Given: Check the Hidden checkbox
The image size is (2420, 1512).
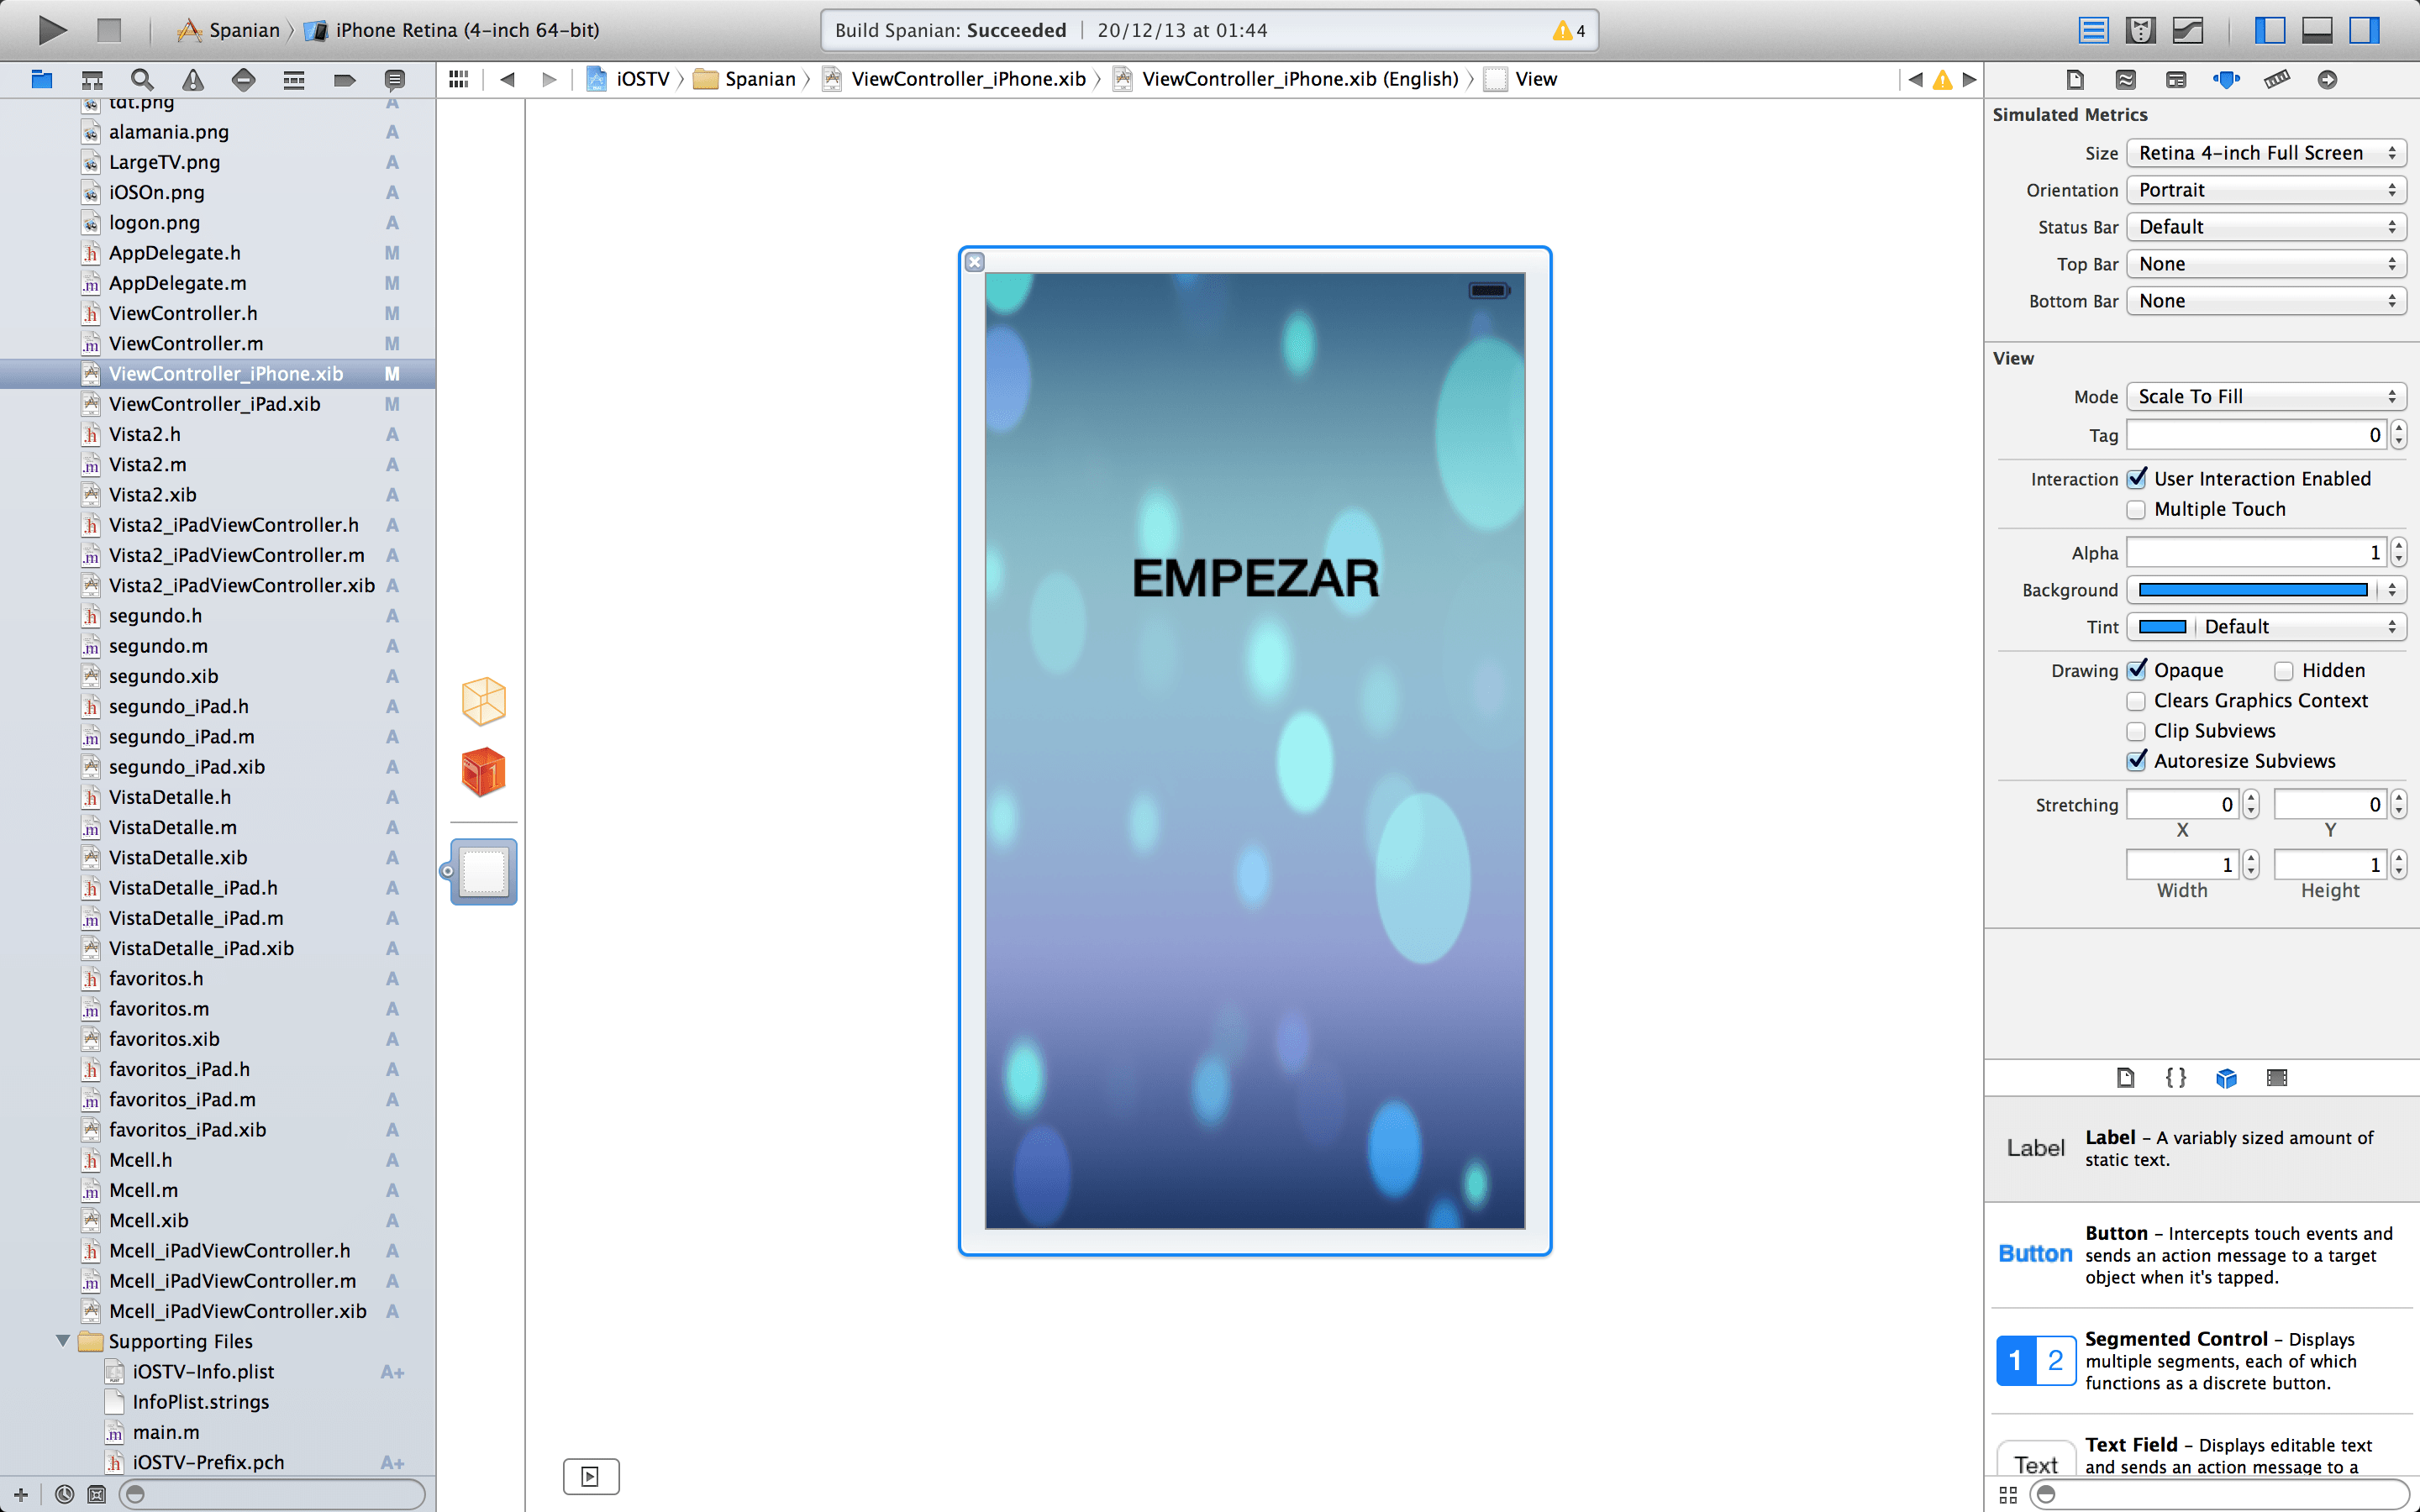Looking at the screenshot, I should click(2284, 670).
